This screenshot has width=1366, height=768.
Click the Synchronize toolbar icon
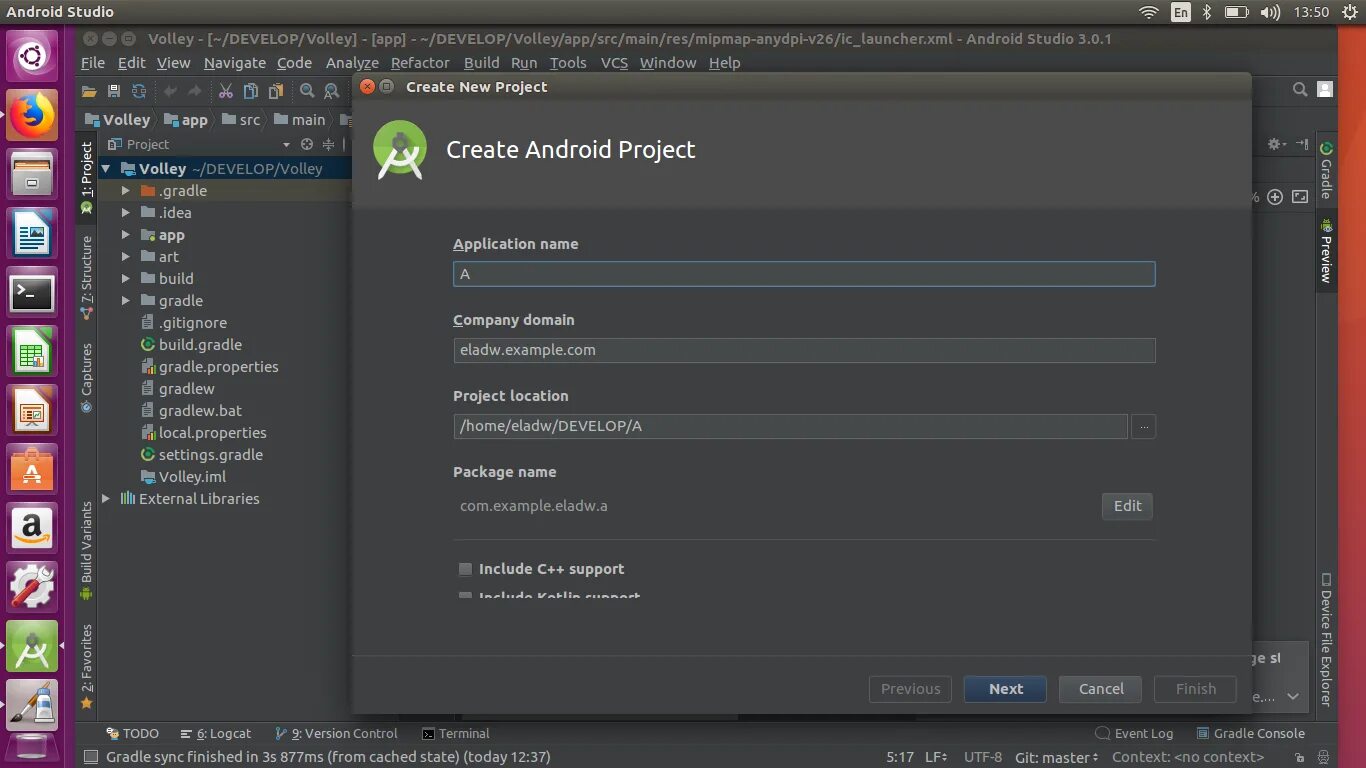[139, 91]
